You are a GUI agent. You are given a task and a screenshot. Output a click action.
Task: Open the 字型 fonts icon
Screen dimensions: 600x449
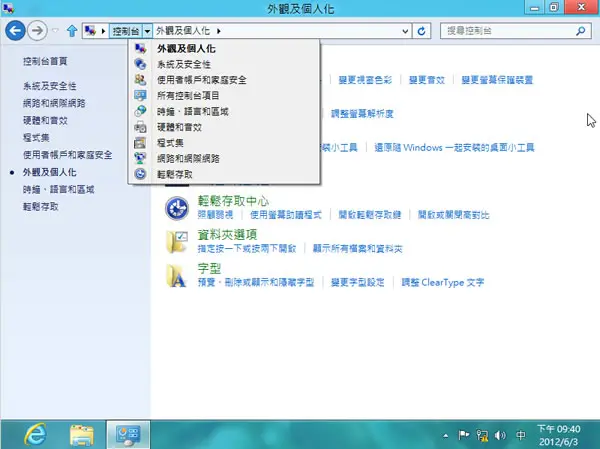pos(176,276)
